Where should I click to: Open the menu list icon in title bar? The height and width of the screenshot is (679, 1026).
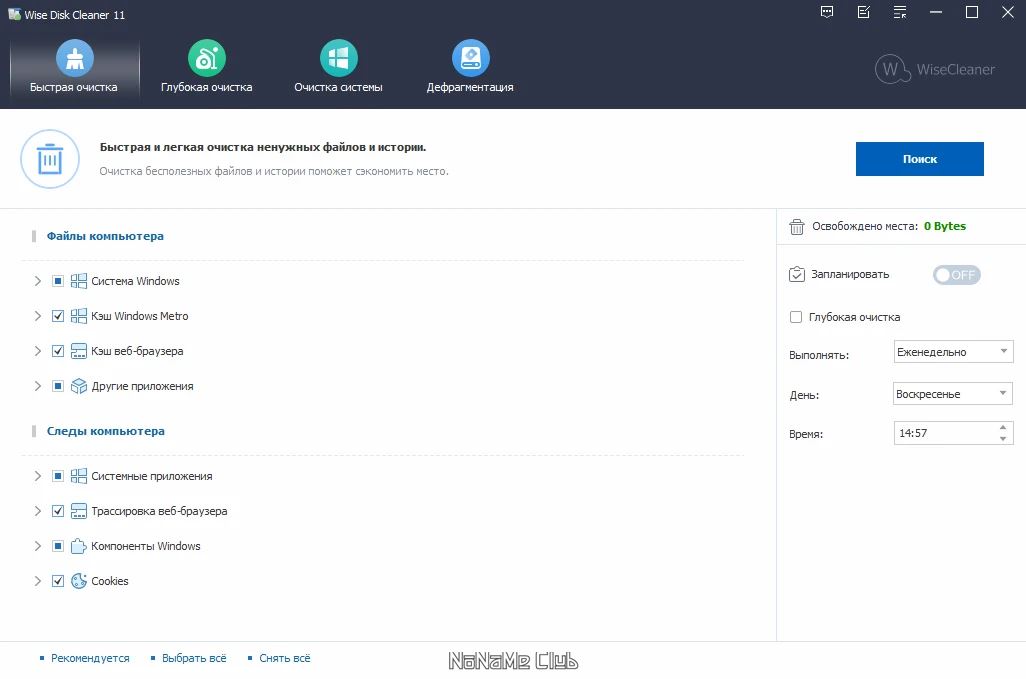tap(900, 12)
